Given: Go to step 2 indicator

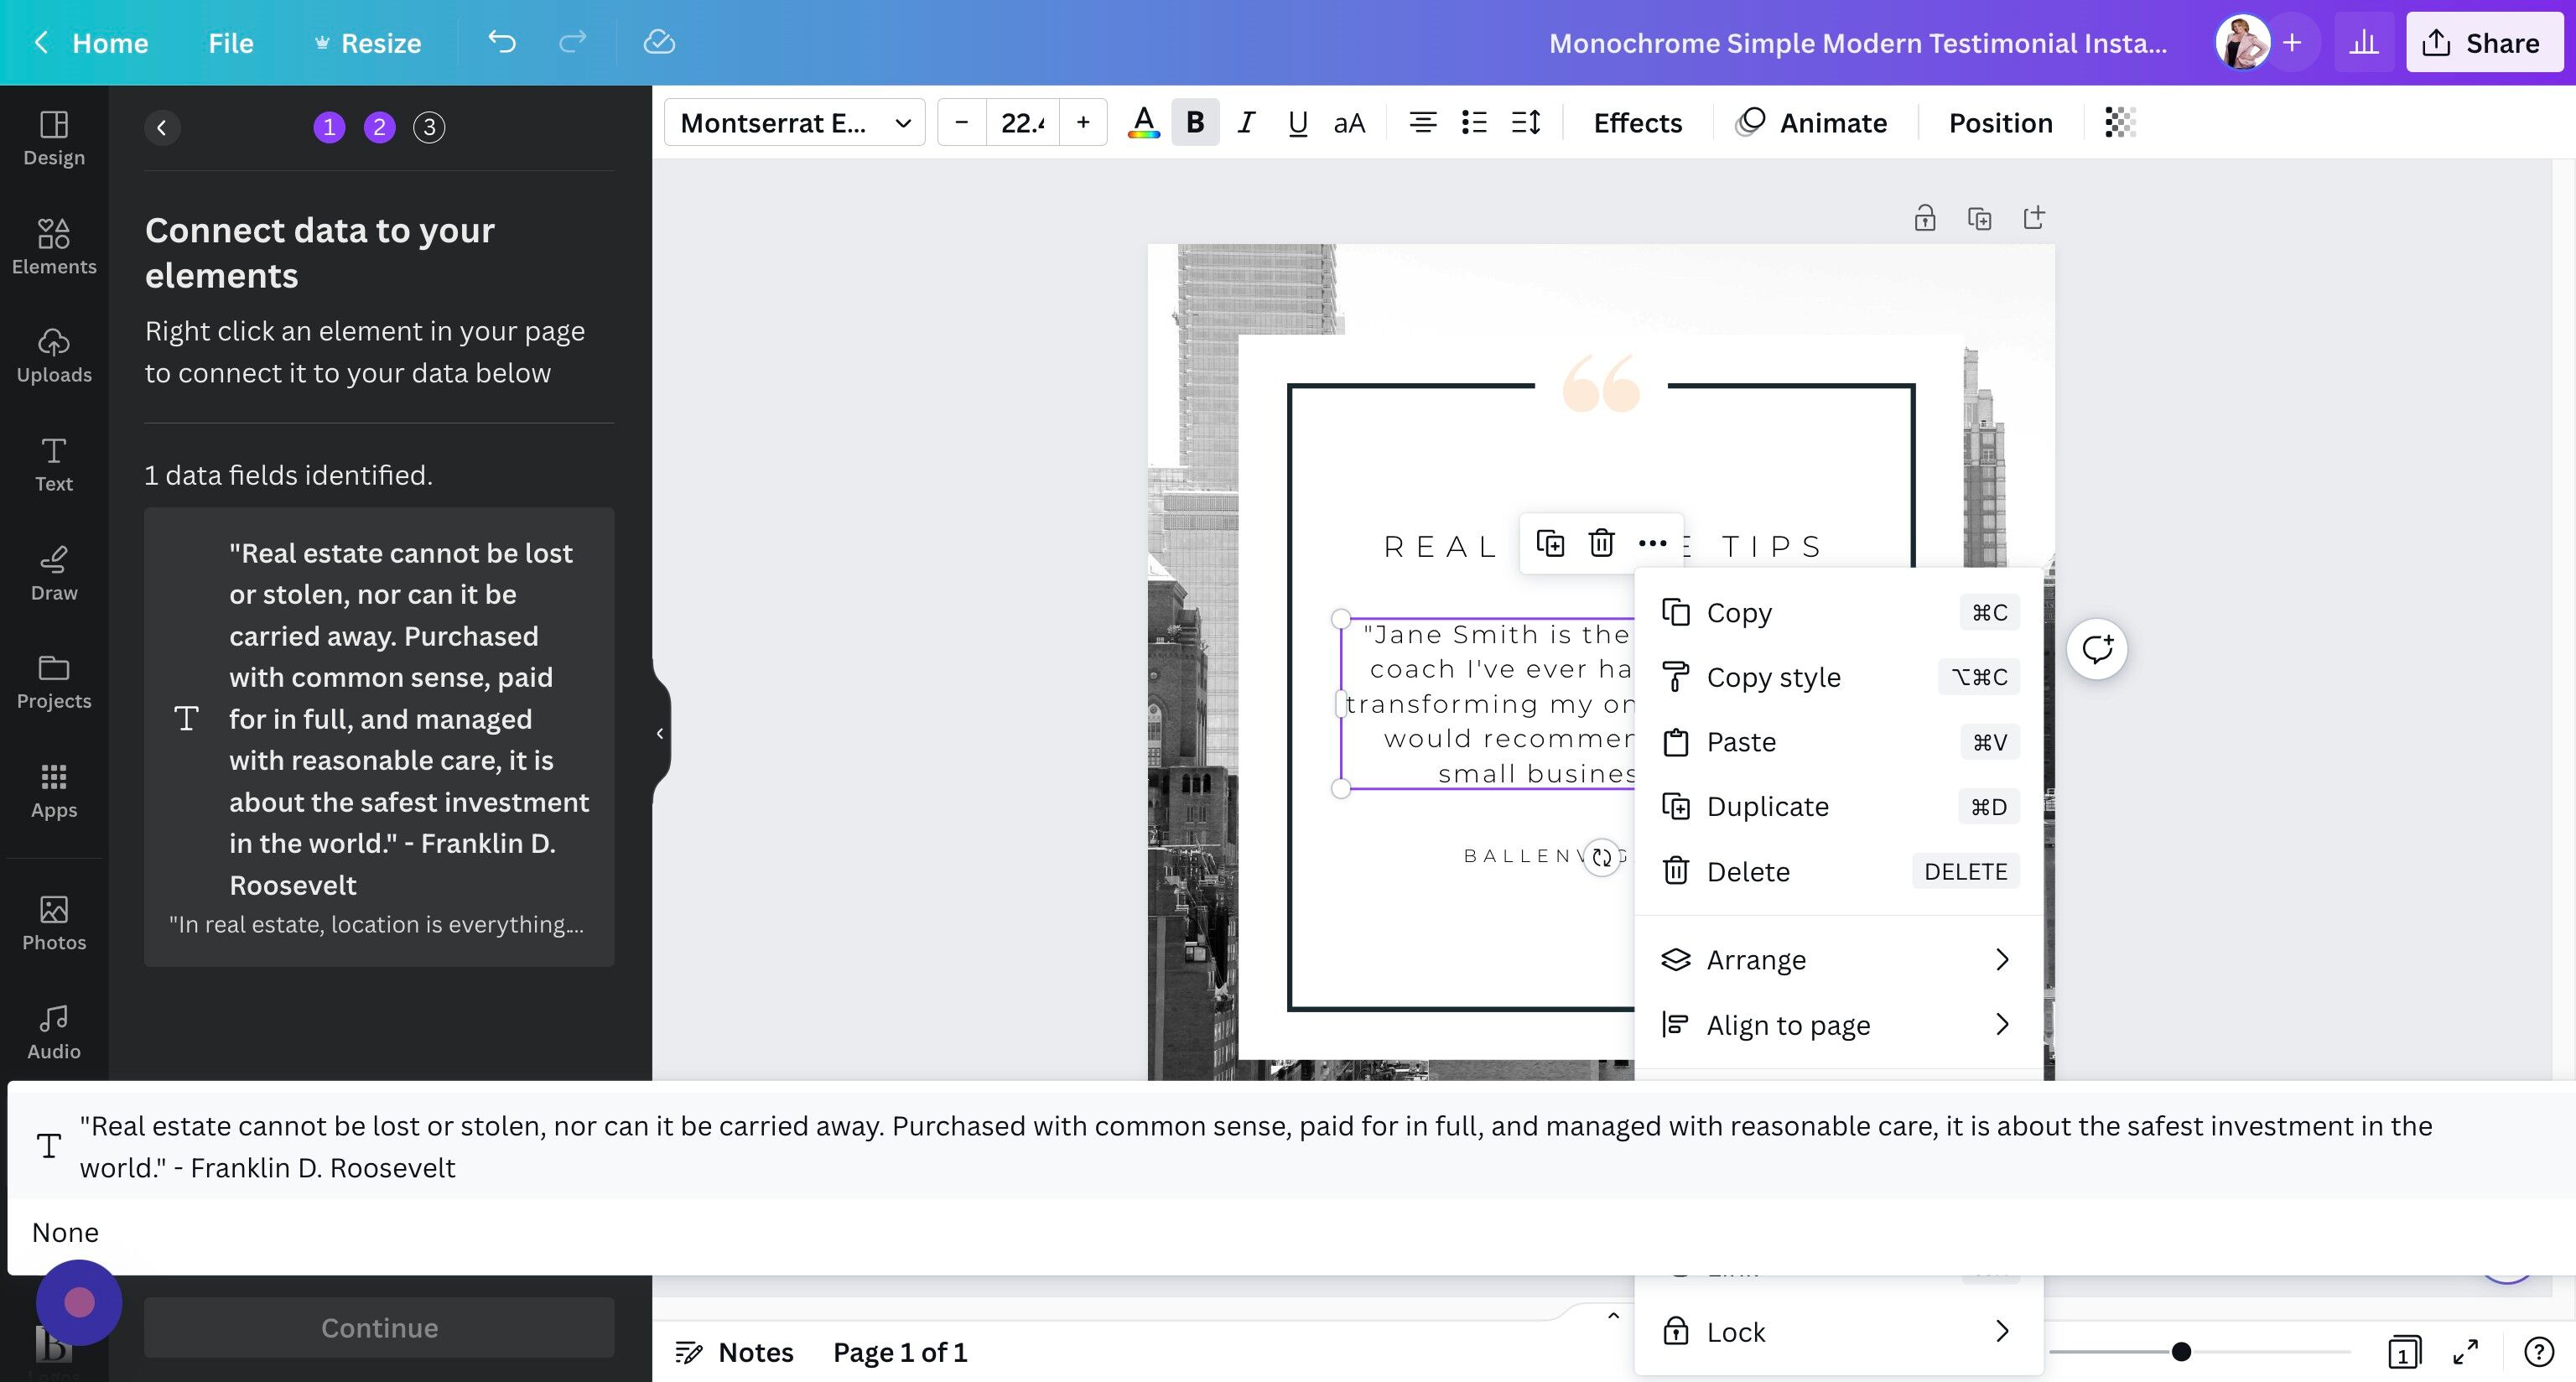Looking at the screenshot, I should tap(379, 127).
